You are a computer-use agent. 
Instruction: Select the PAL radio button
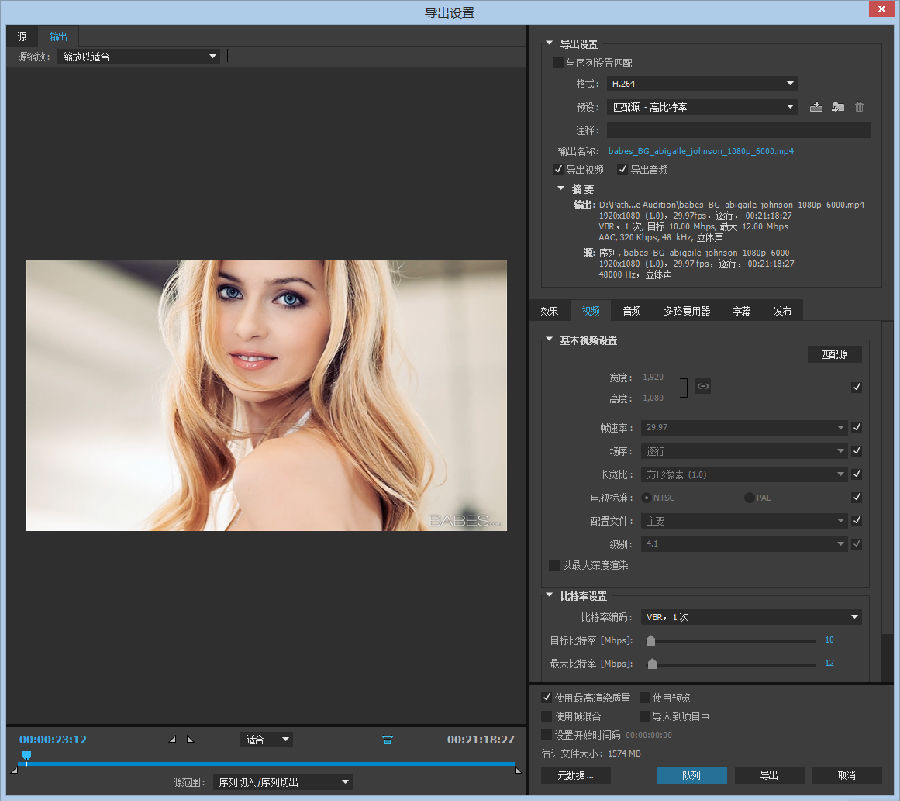(x=749, y=497)
